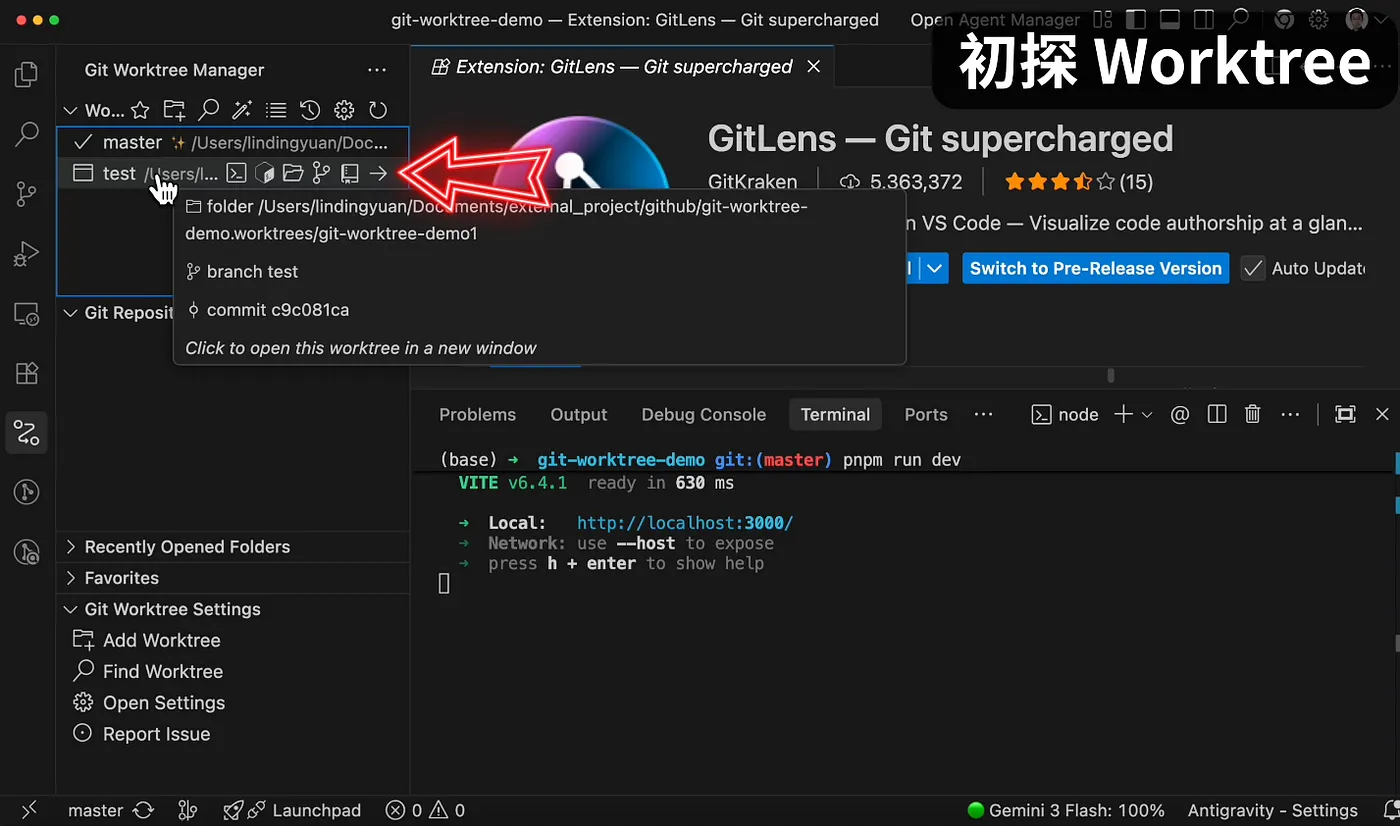Collapse the Git Repositories section
The width and height of the screenshot is (1400, 826).
(71, 313)
